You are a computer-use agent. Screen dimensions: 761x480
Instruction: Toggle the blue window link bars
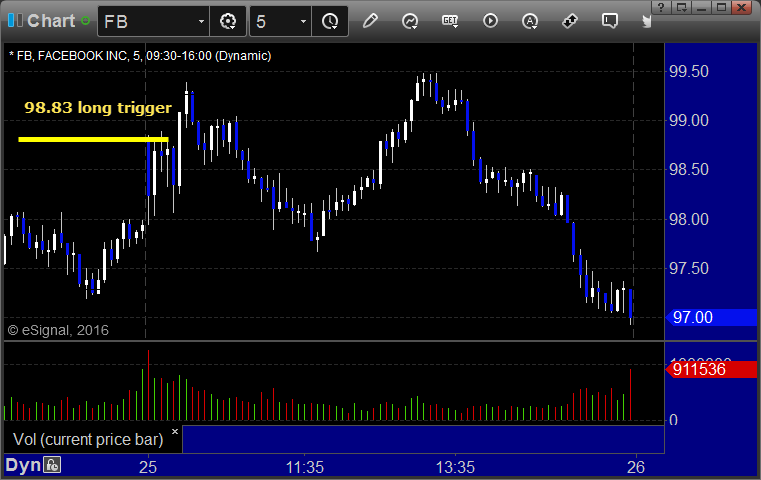click(x=15, y=20)
